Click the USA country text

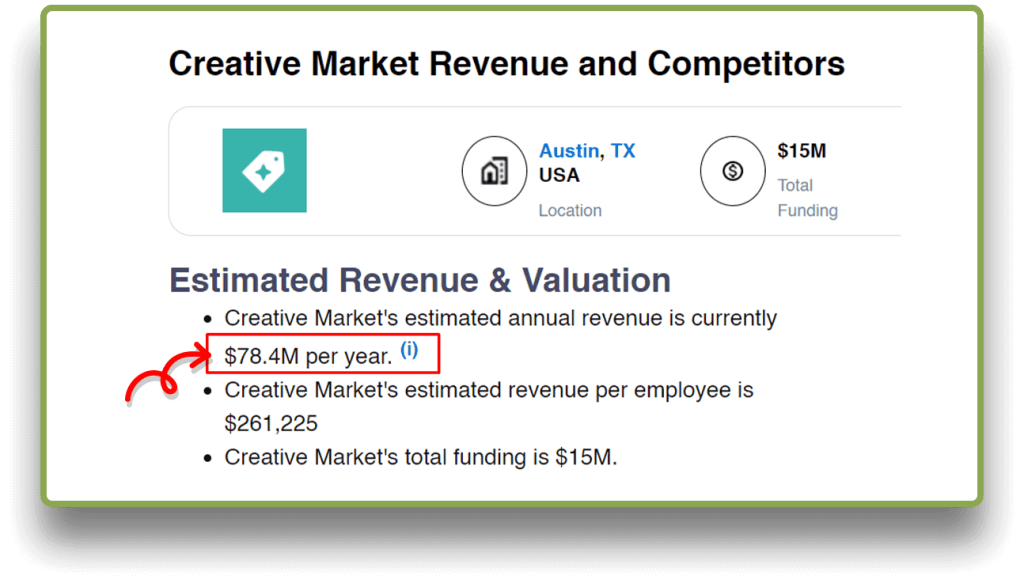tap(559, 175)
